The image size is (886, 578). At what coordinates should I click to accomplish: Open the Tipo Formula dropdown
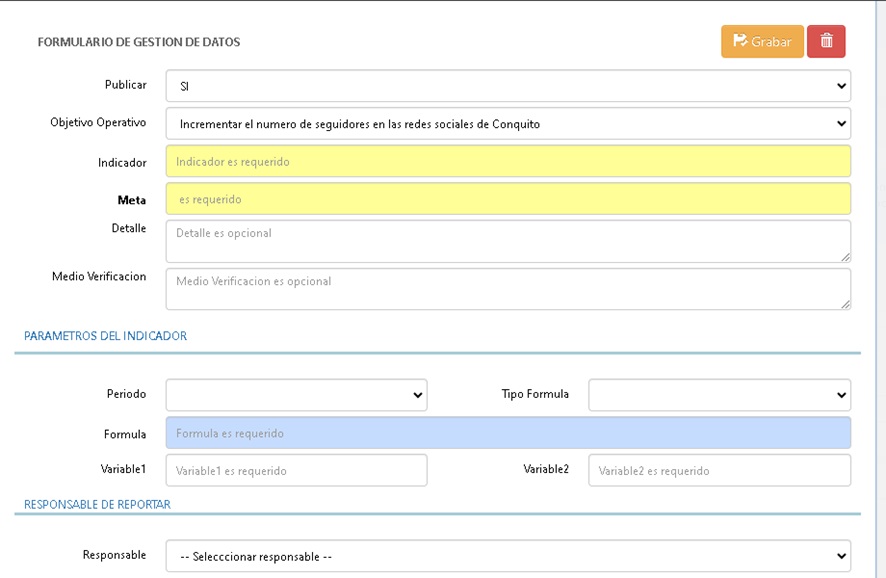click(x=719, y=395)
